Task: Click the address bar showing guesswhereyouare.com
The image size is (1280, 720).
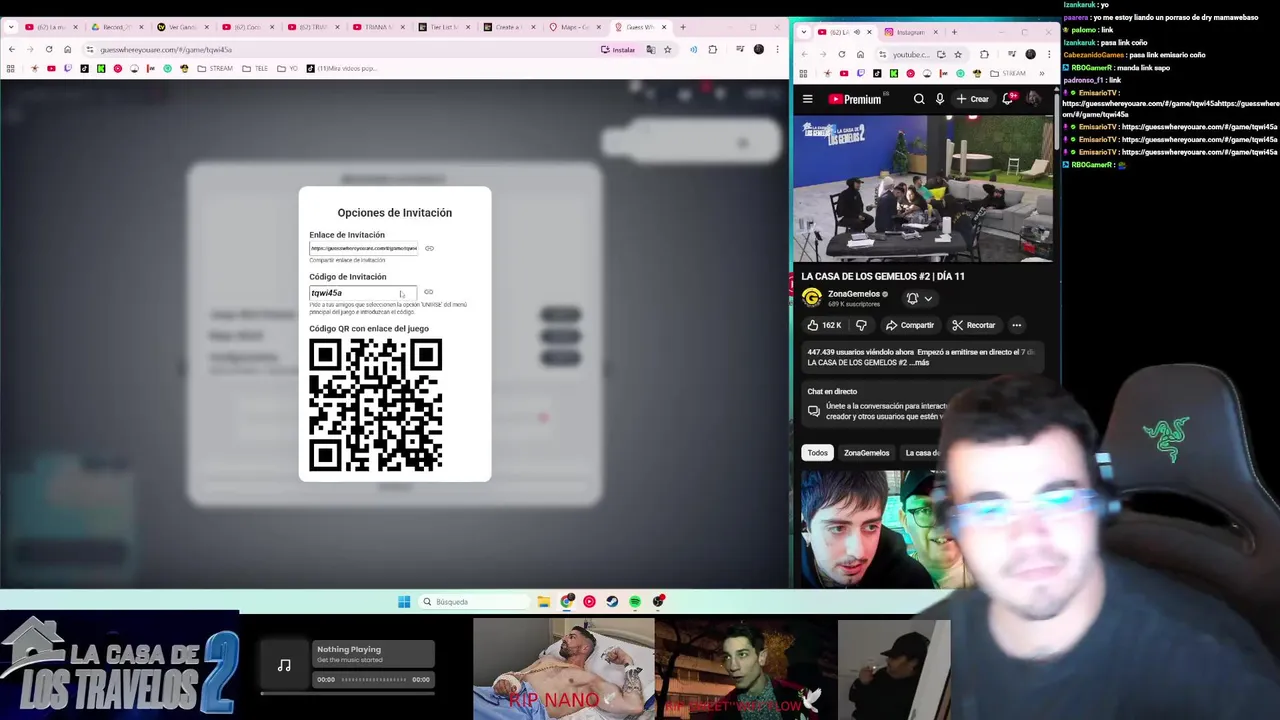Action: pos(340,49)
